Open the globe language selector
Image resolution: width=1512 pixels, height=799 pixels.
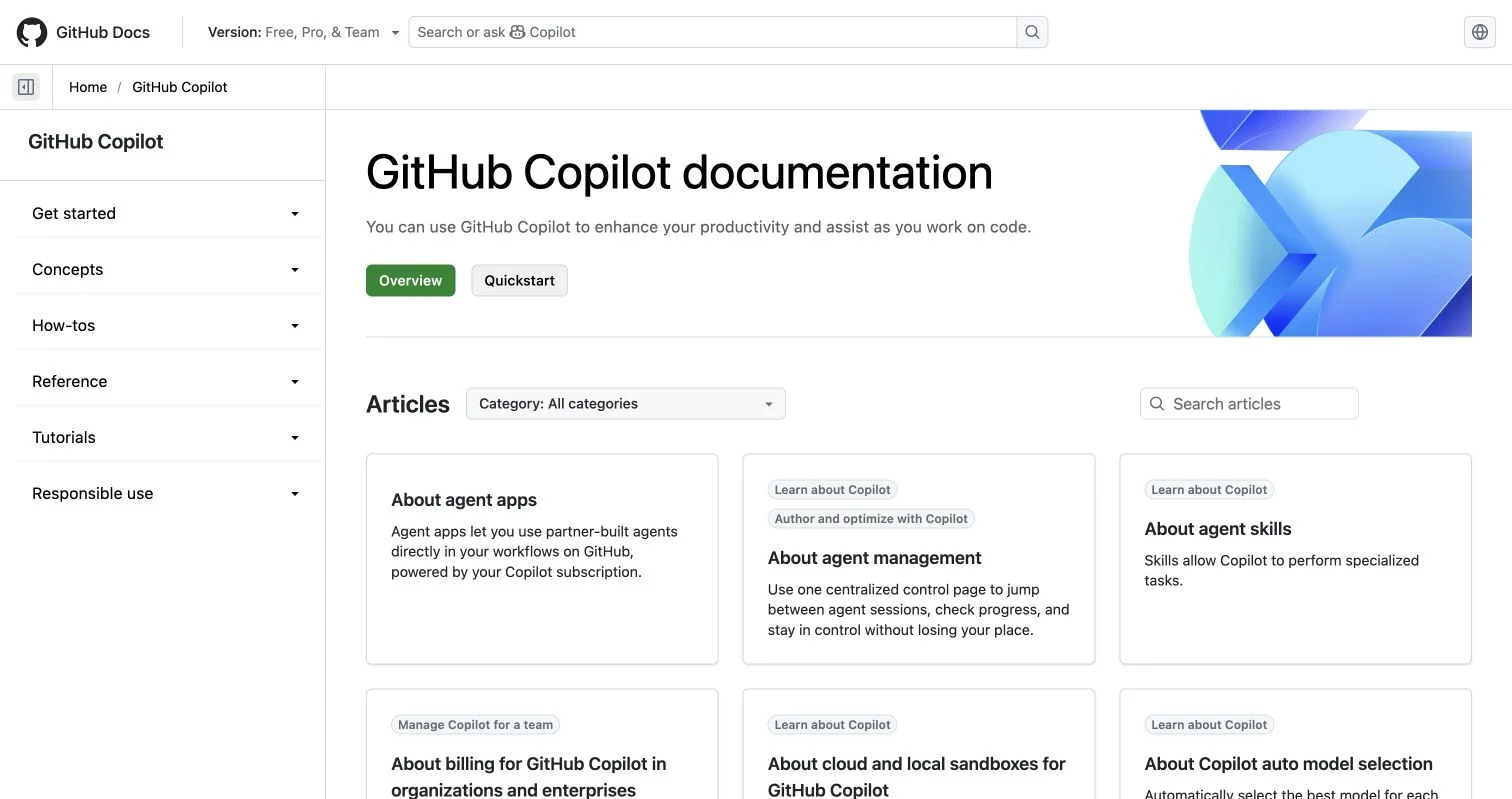point(1480,32)
